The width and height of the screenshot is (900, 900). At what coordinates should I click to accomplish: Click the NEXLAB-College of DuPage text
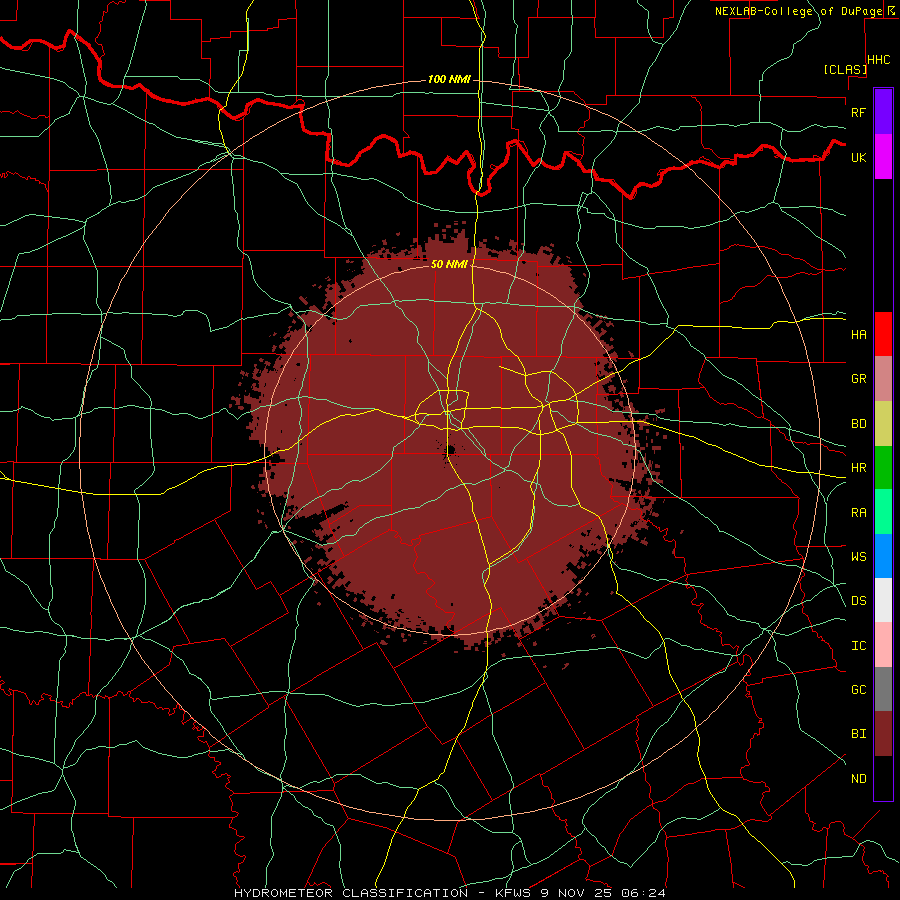[x=798, y=11]
